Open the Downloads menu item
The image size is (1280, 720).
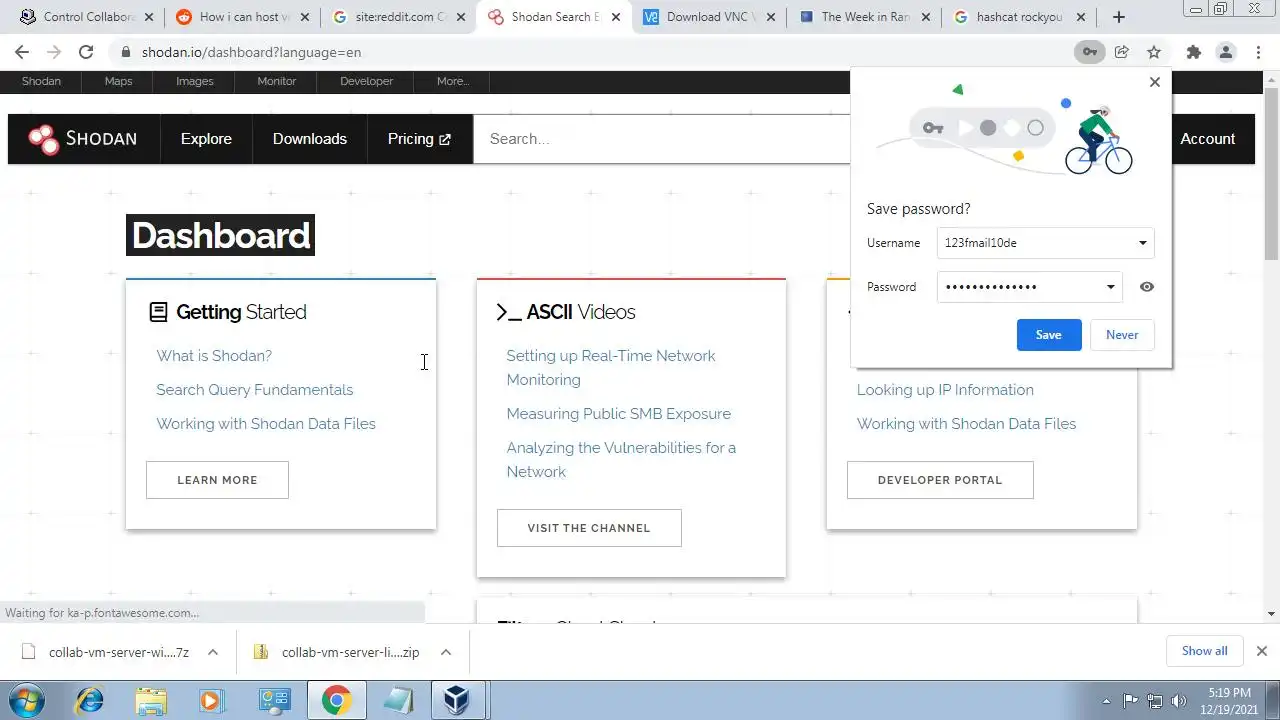[310, 139]
